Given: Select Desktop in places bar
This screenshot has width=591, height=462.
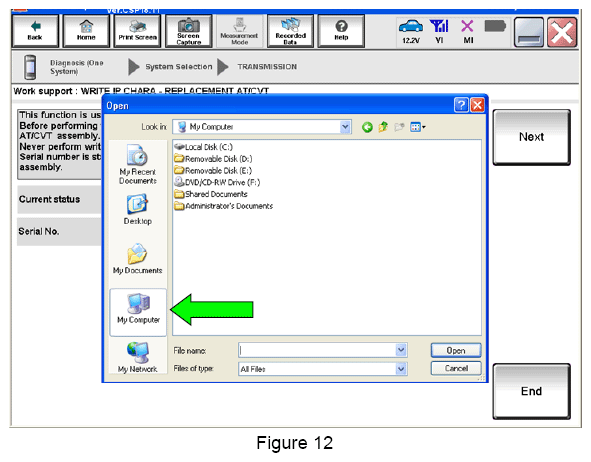Looking at the screenshot, I should pos(138,210).
